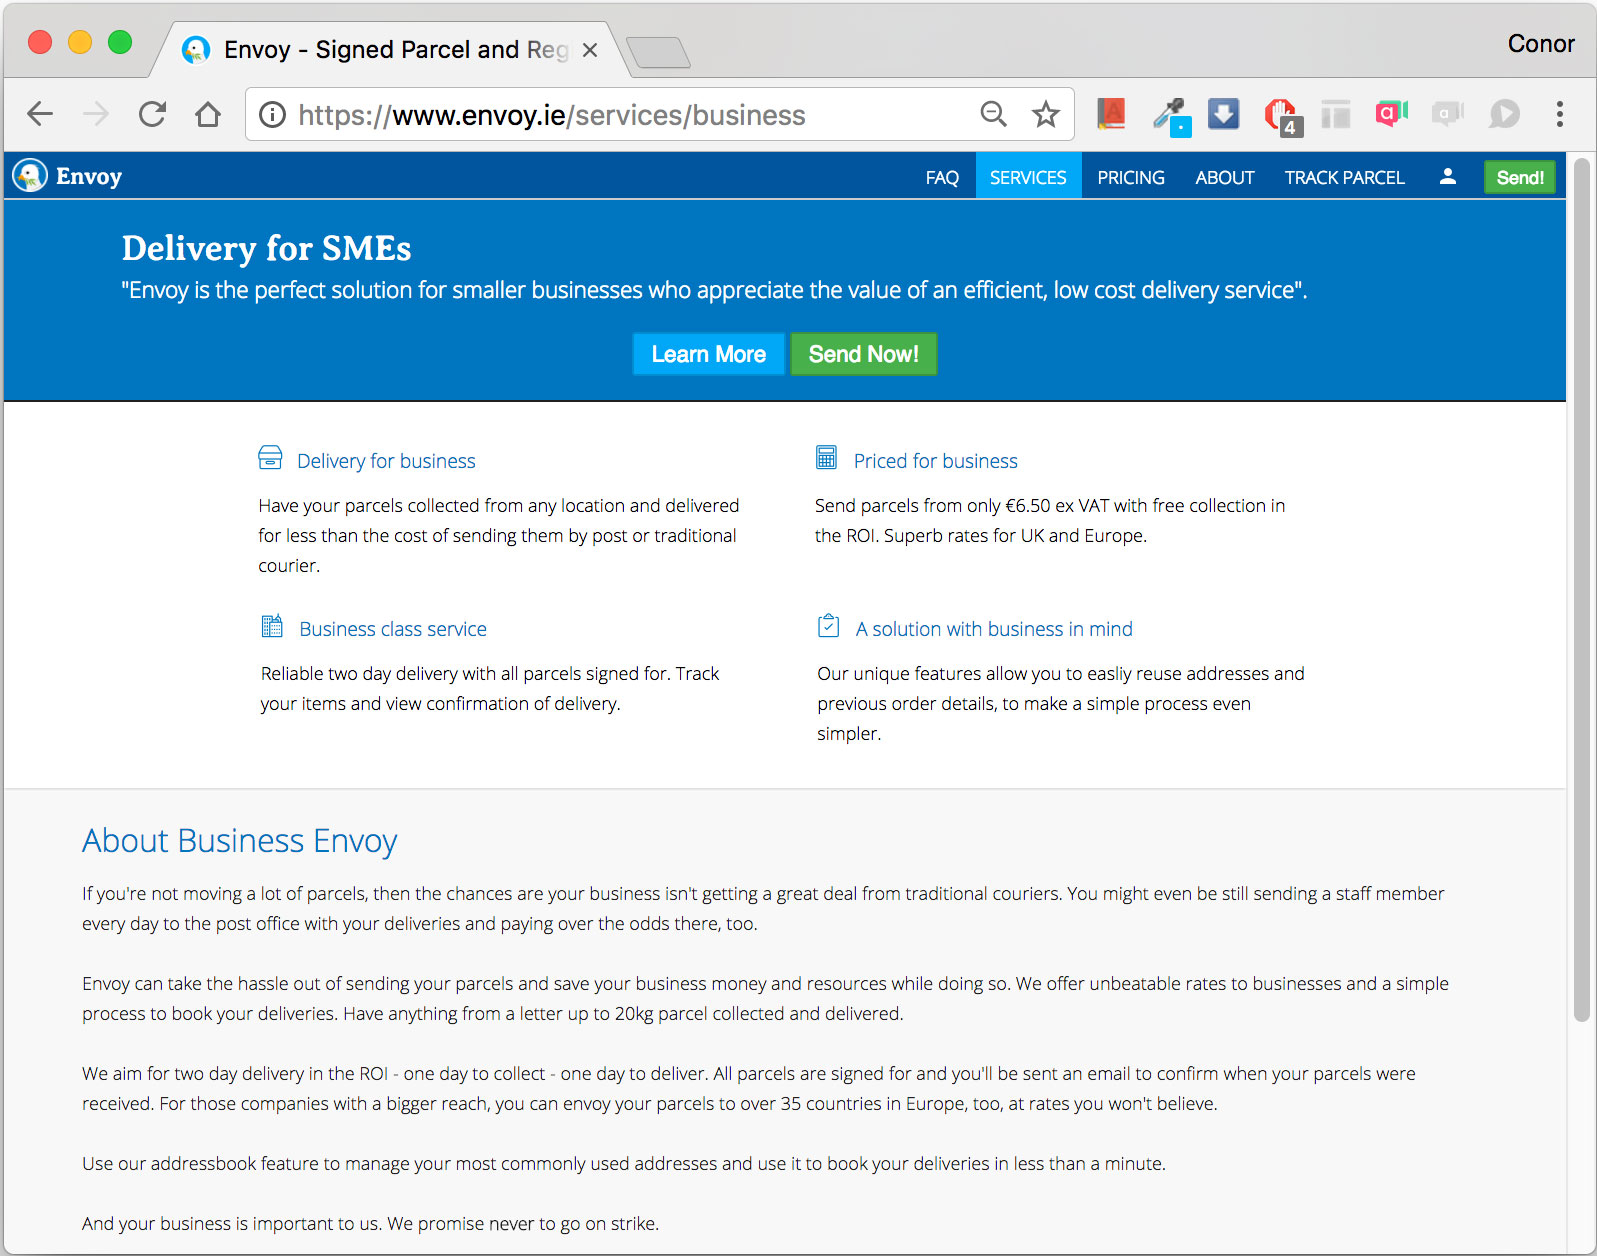Click the Delivery for business box icon

270,458
